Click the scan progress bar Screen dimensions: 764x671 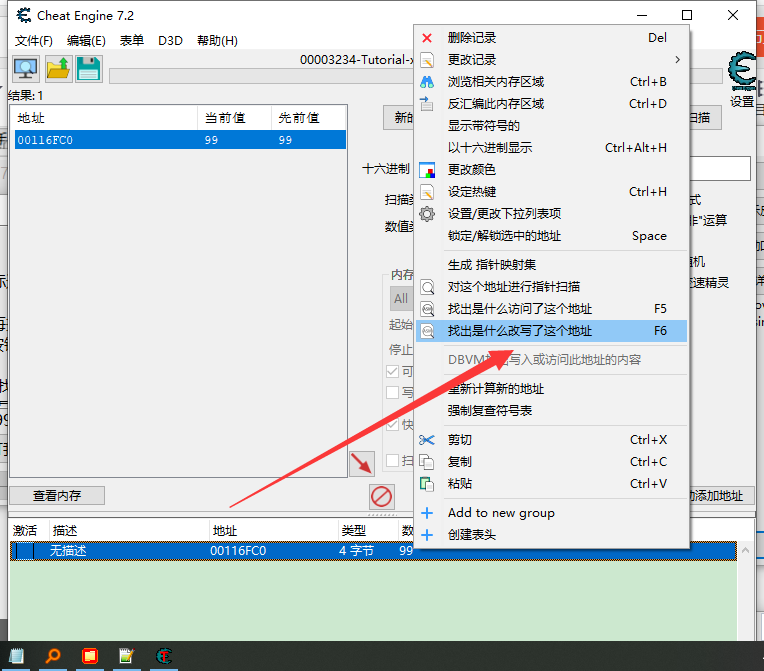click(x=261, y=76)
